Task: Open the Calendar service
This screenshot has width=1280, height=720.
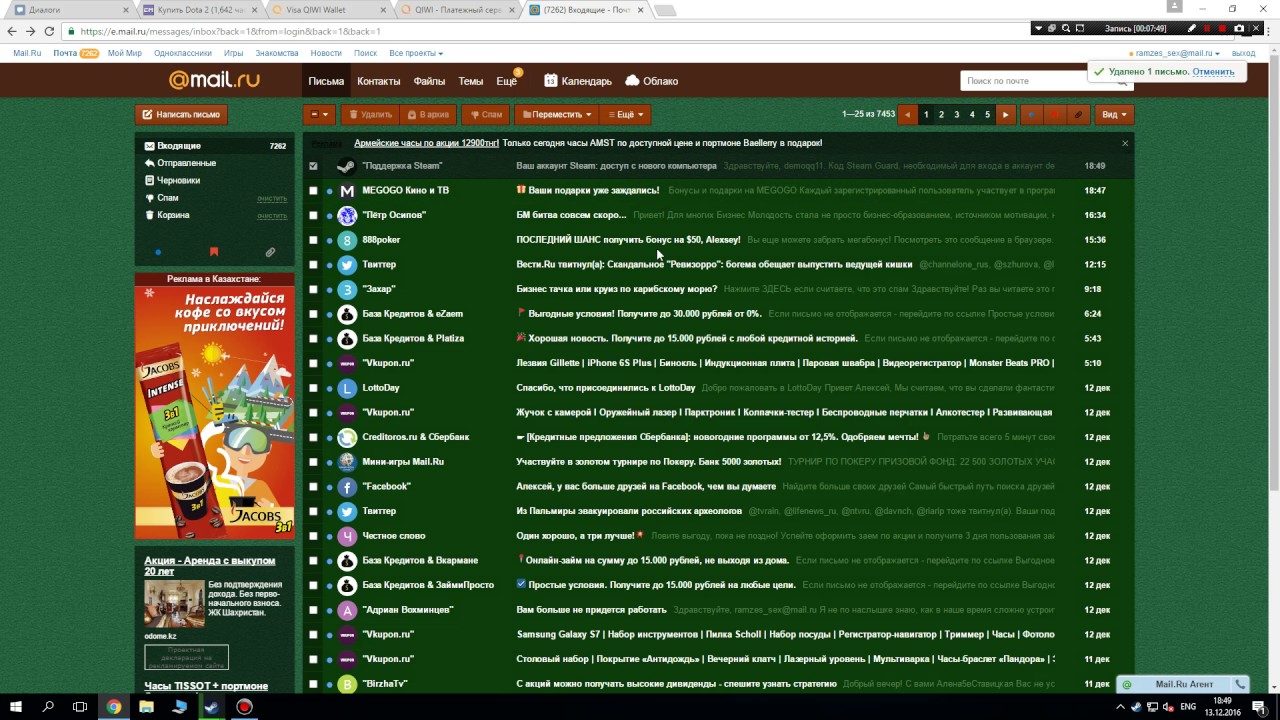Action: [578, 81]
